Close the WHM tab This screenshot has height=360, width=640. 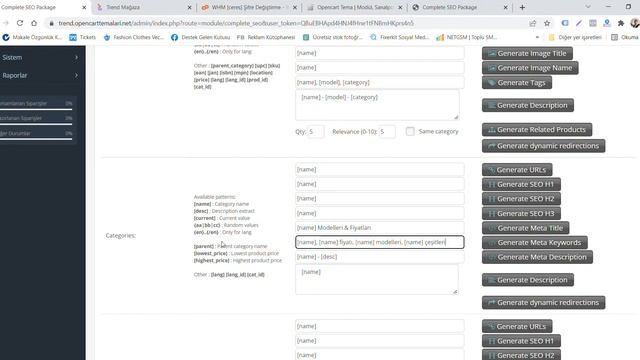coord(295,7)
